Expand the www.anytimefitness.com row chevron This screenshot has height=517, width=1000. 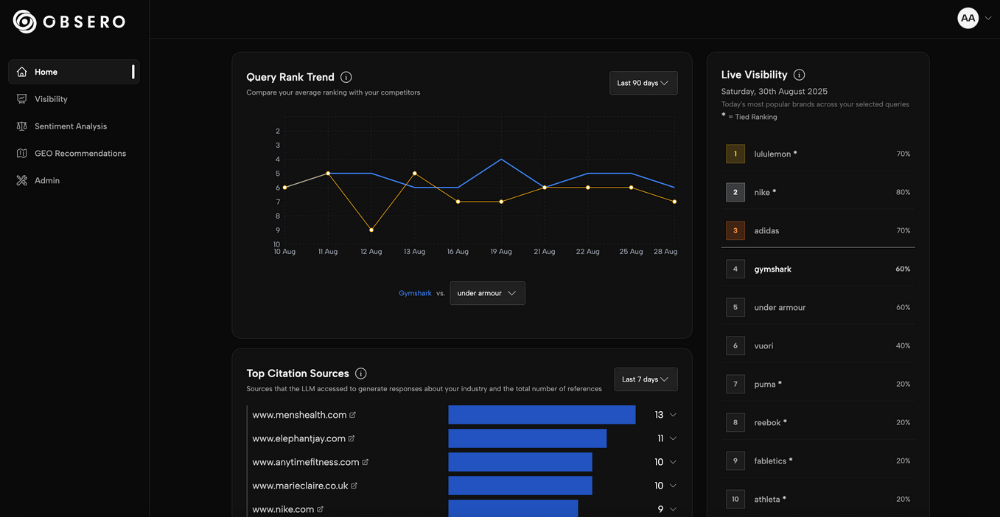click(673, 462)
